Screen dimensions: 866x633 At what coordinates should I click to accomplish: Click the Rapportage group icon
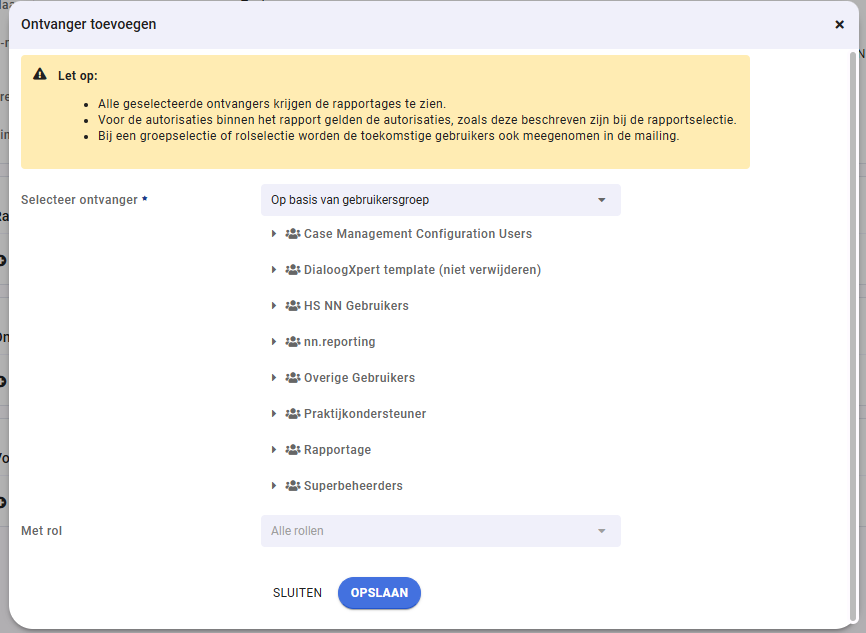pos(292,450)
